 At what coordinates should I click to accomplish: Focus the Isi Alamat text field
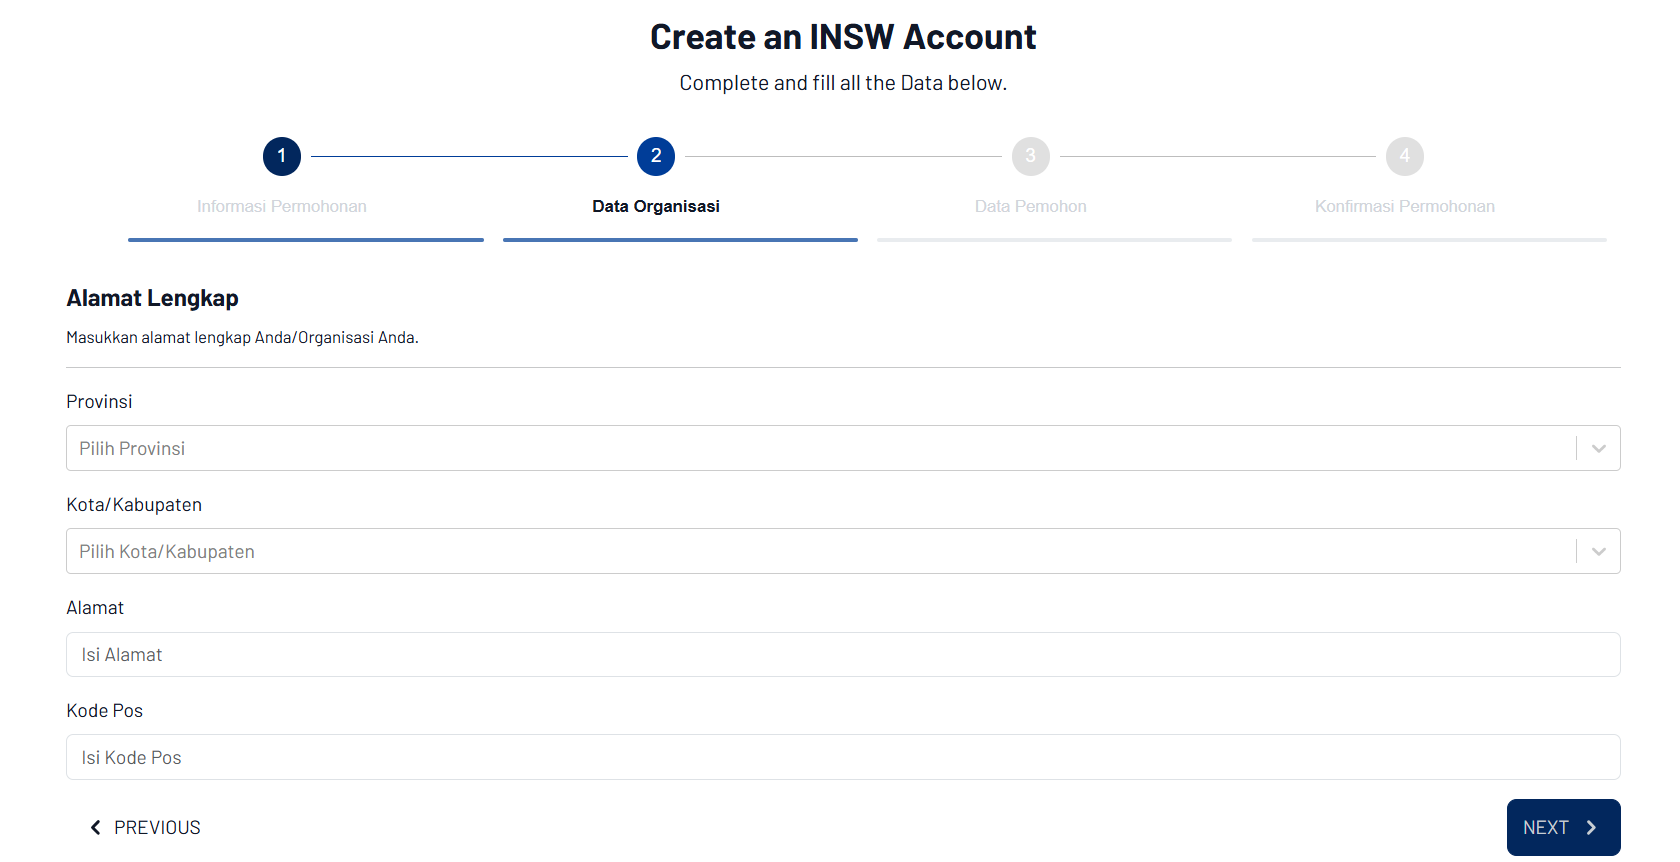[x=842, y=655]
